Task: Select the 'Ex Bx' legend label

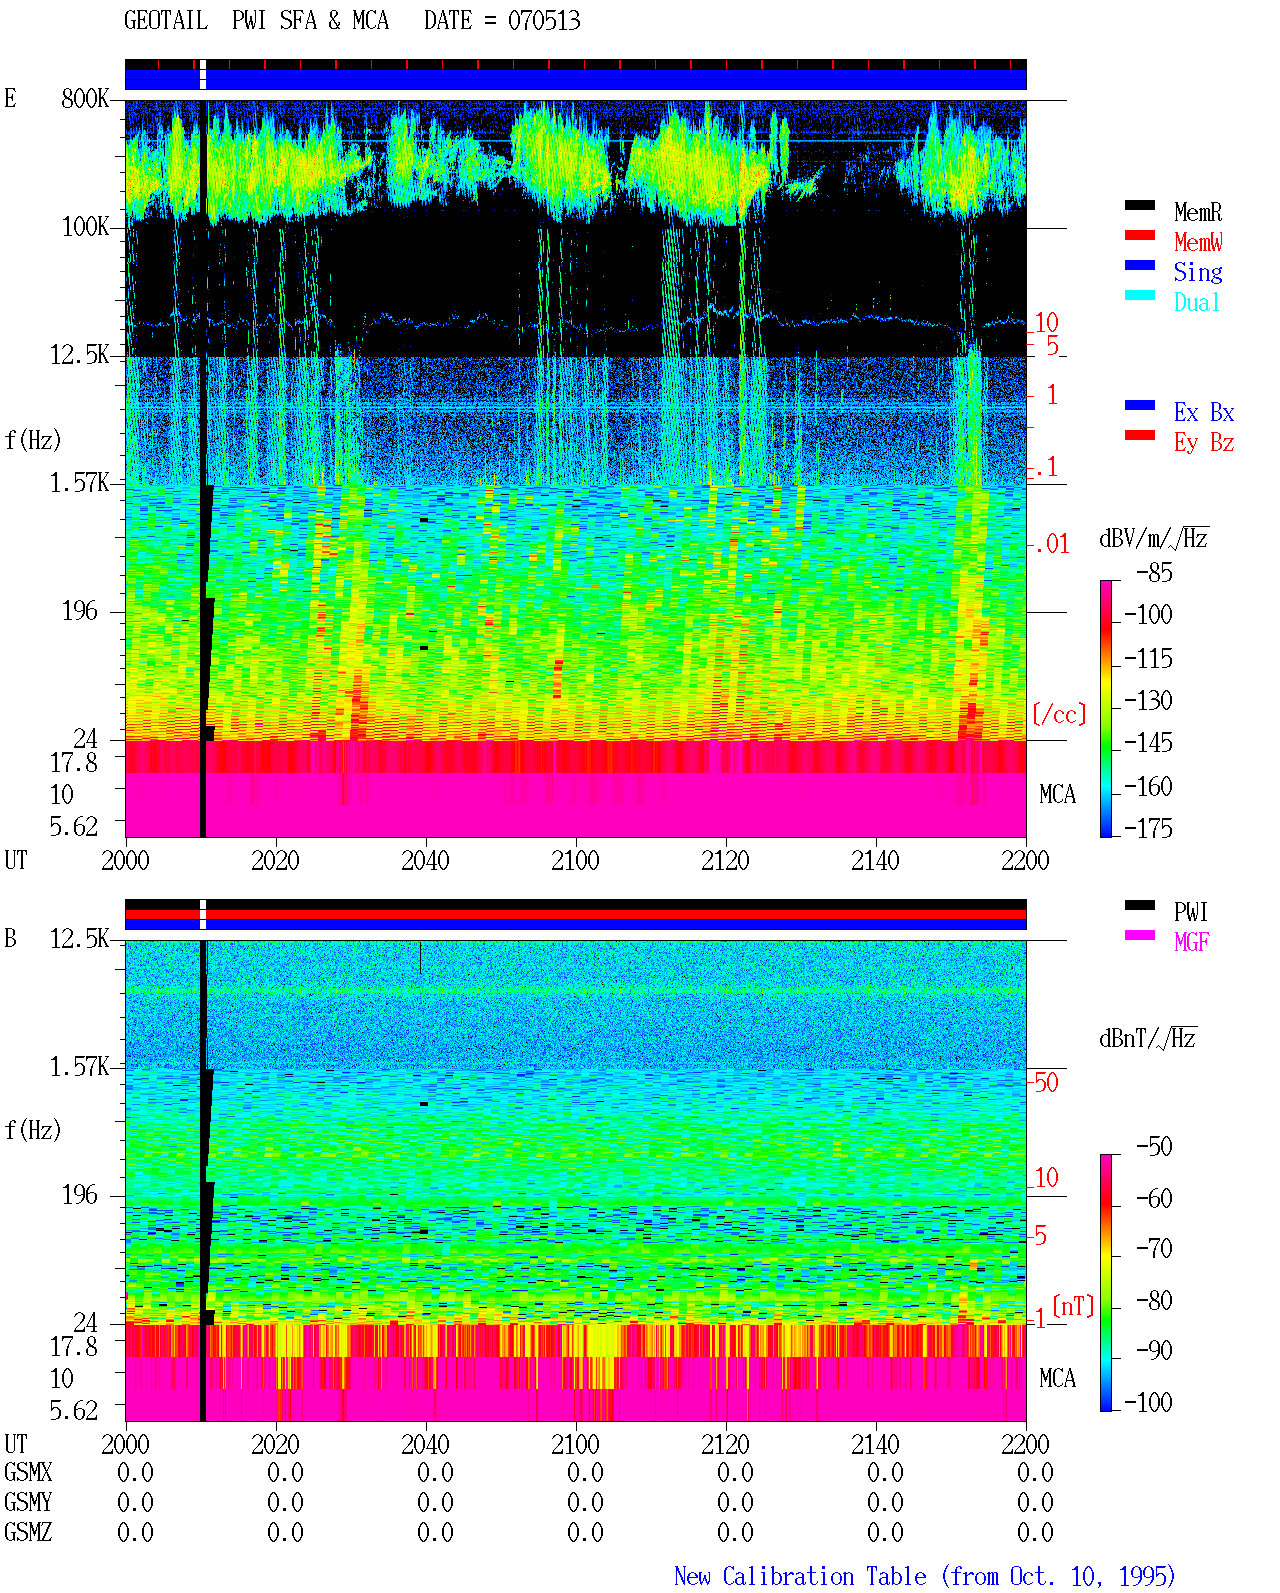Action: pos(1204,412)
